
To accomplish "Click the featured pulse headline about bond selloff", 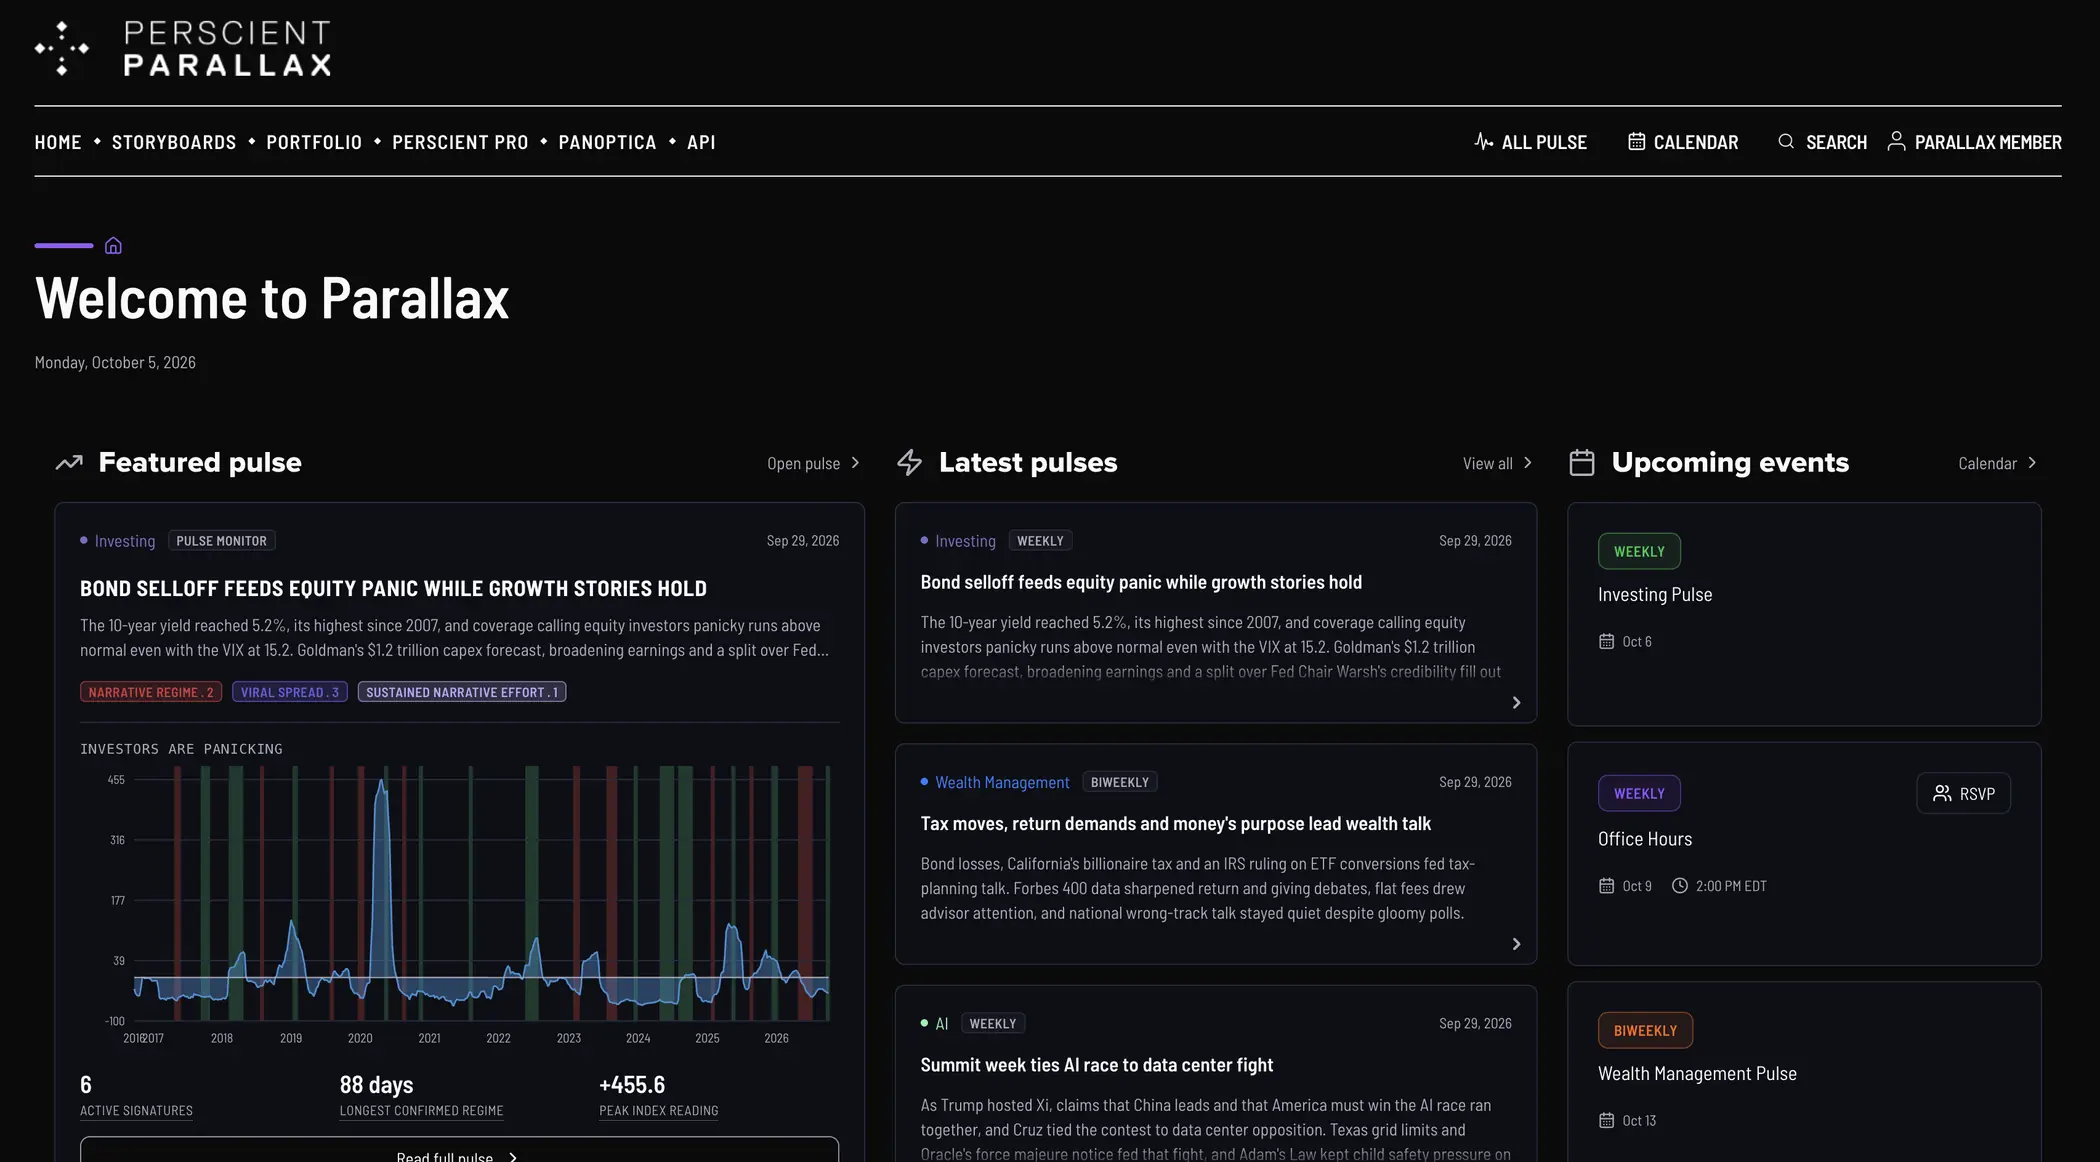I will (x=393, y=588).
